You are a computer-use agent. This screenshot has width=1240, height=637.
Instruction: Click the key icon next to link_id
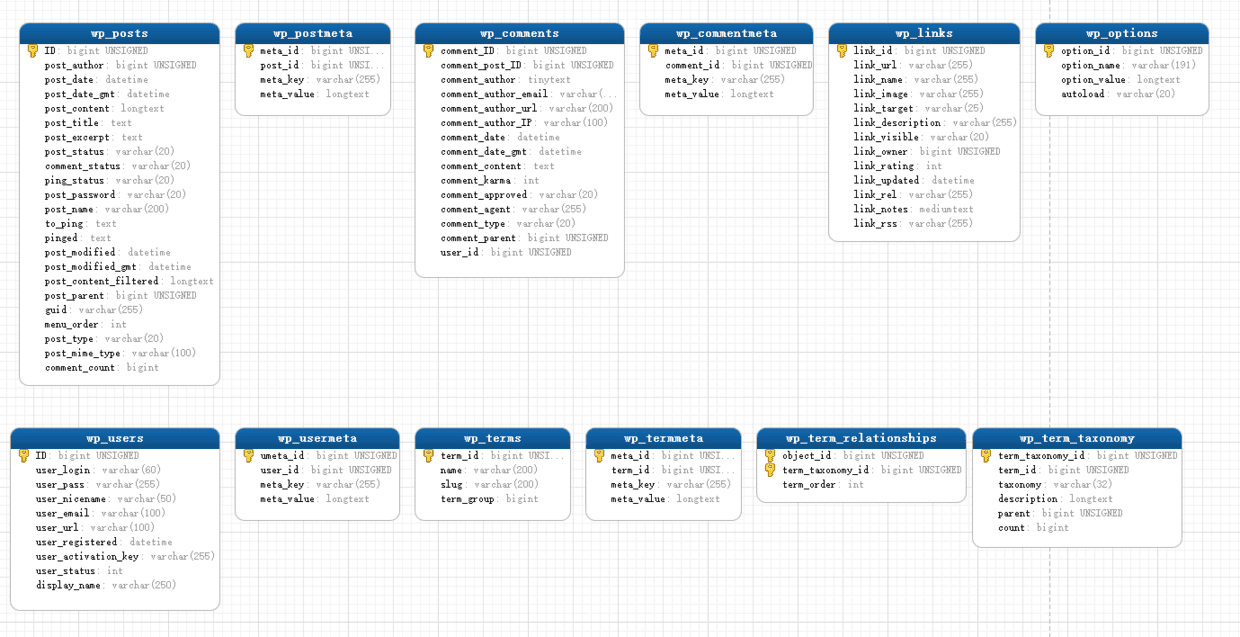point(841,51)
